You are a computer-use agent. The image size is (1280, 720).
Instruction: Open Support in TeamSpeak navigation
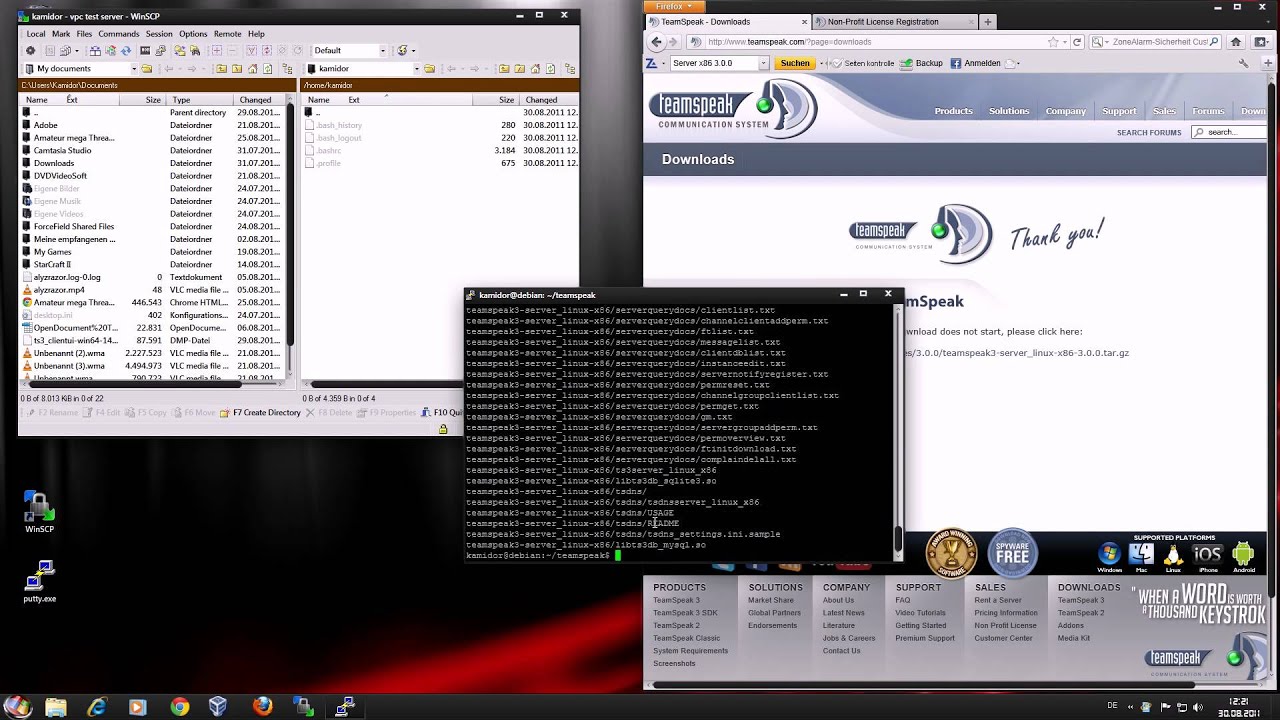(x=1119, y=111)
